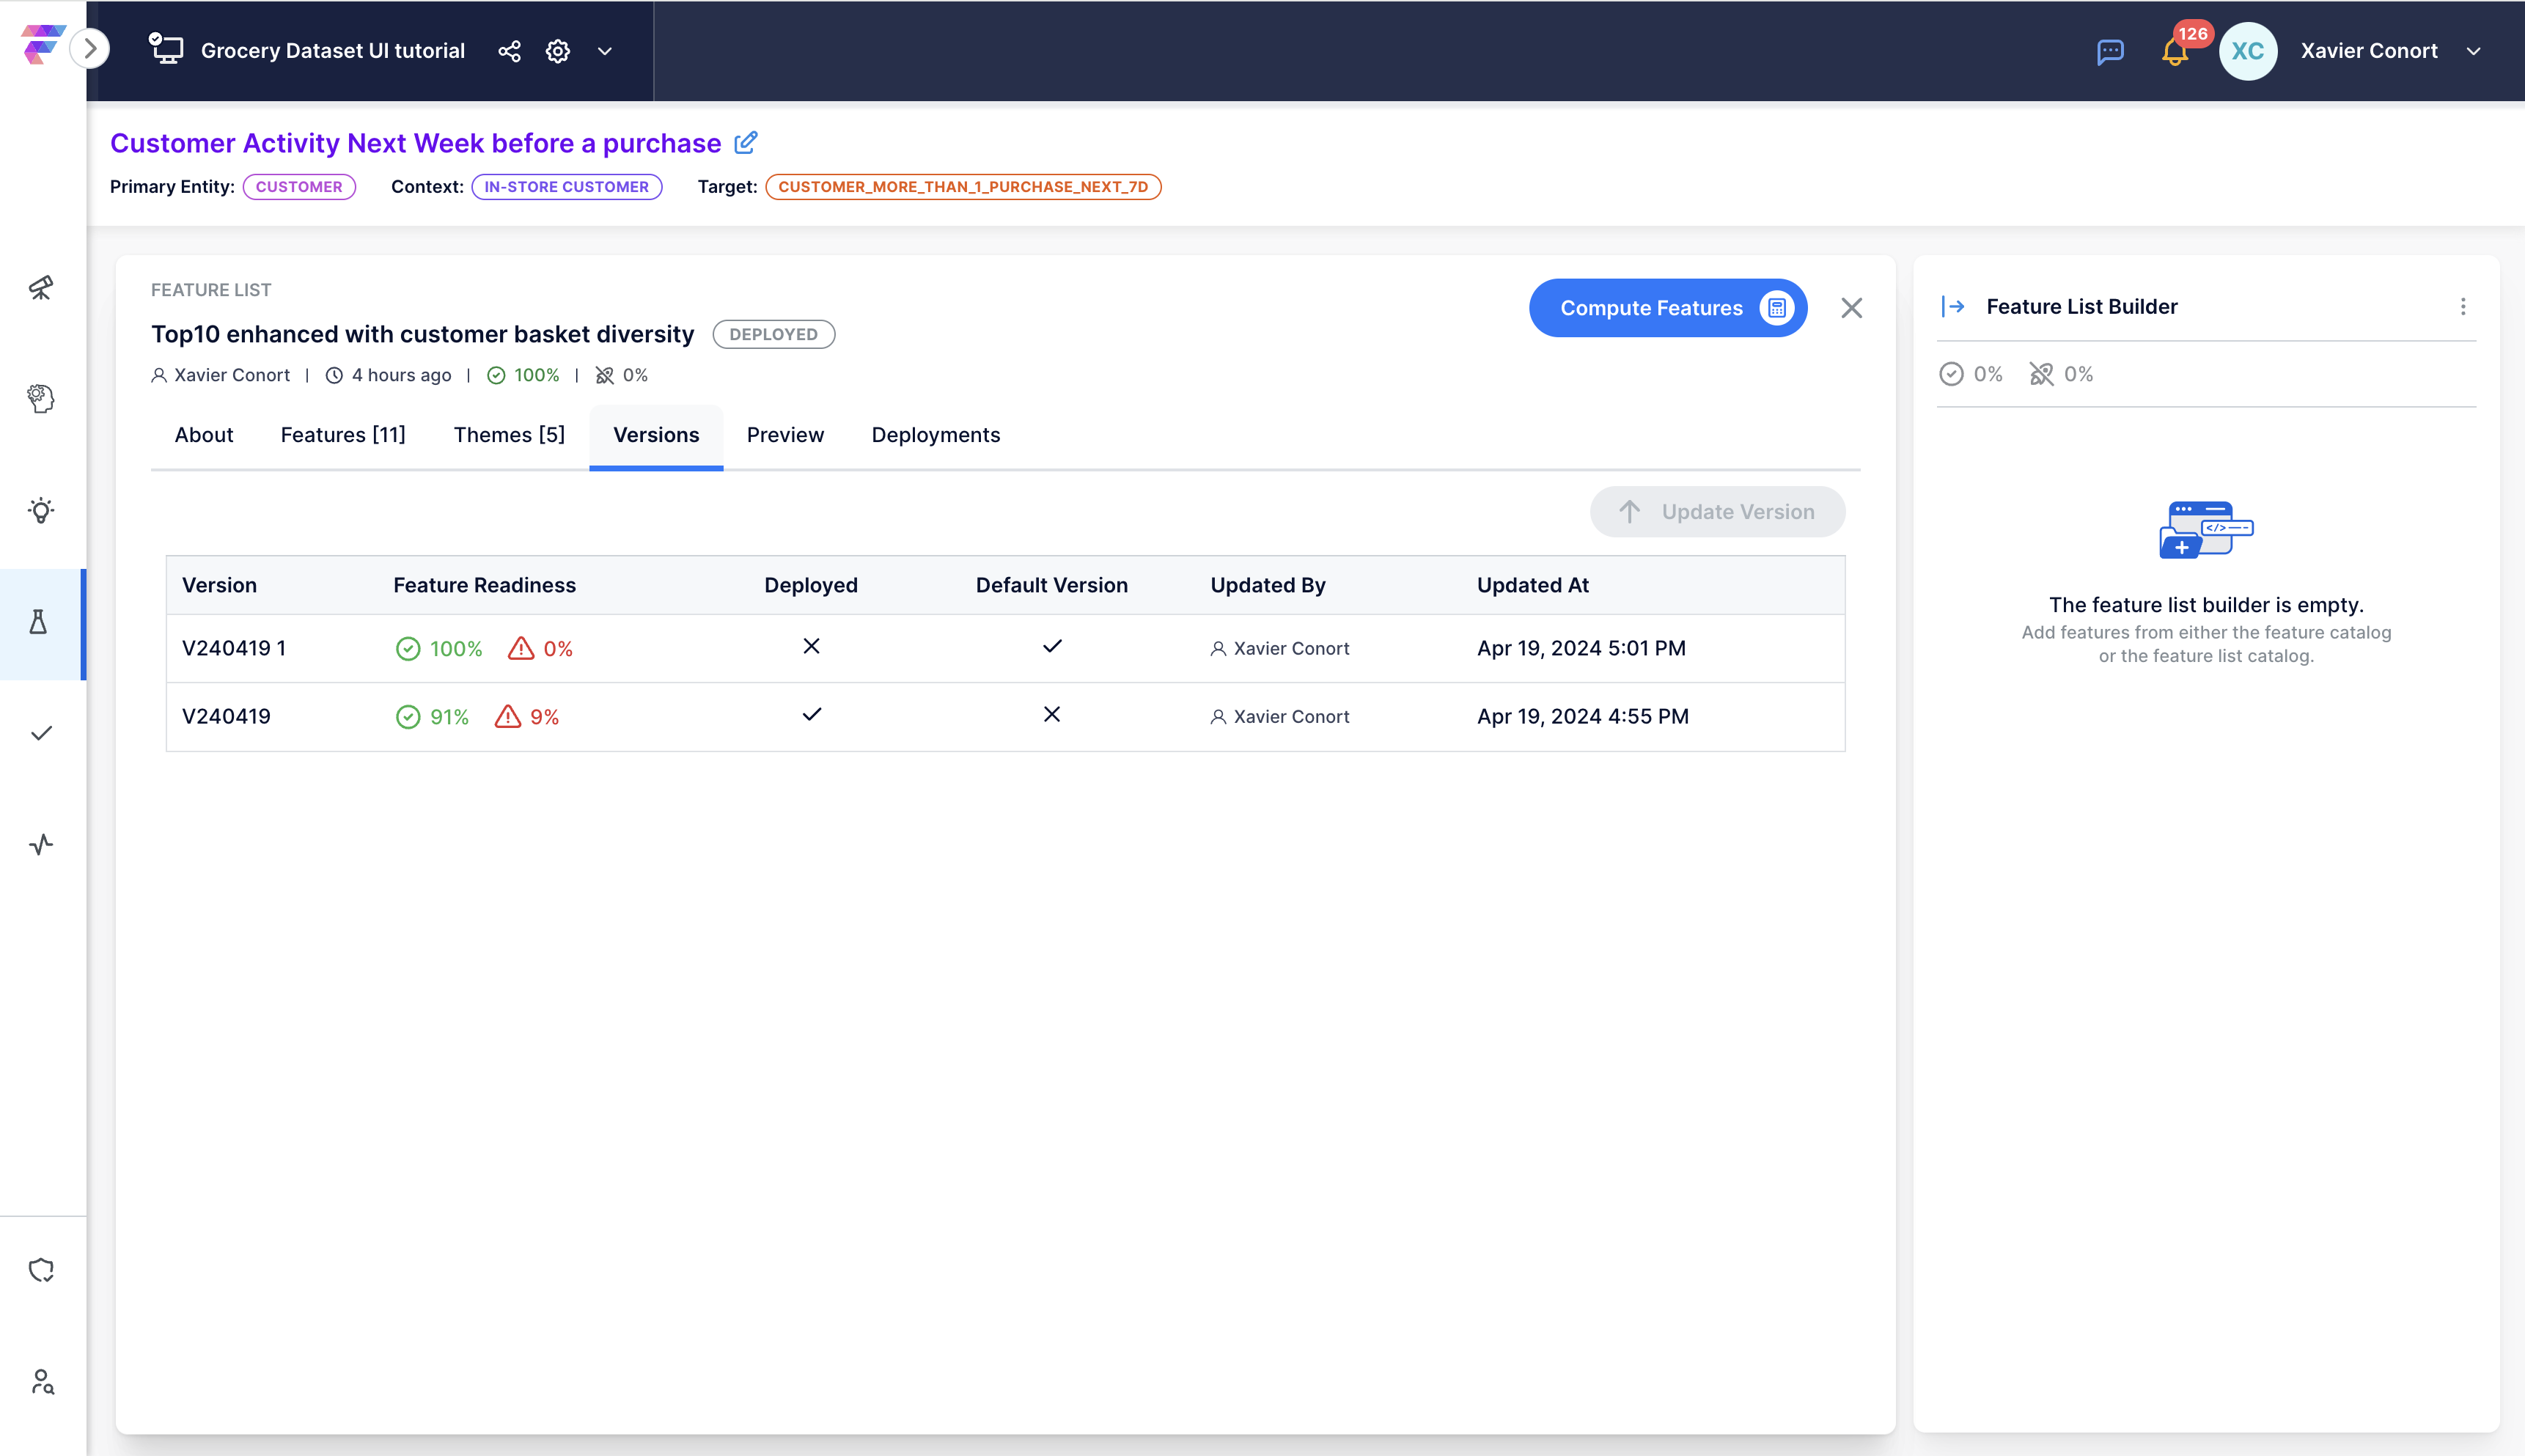Click the 4 hours ago clock label

(388, 375)
